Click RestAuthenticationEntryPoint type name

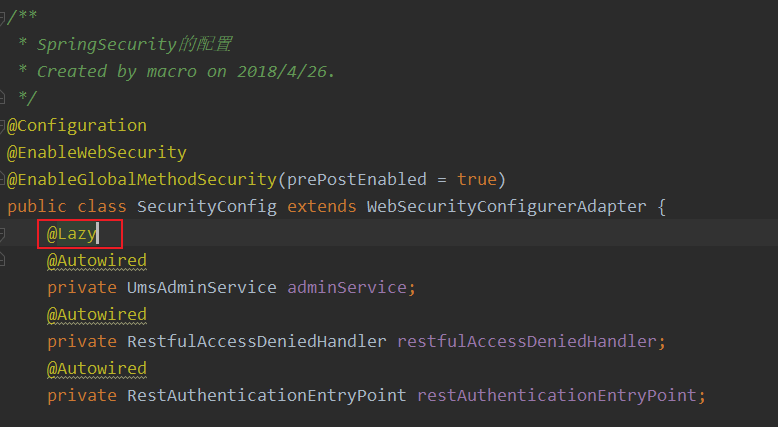266,396
